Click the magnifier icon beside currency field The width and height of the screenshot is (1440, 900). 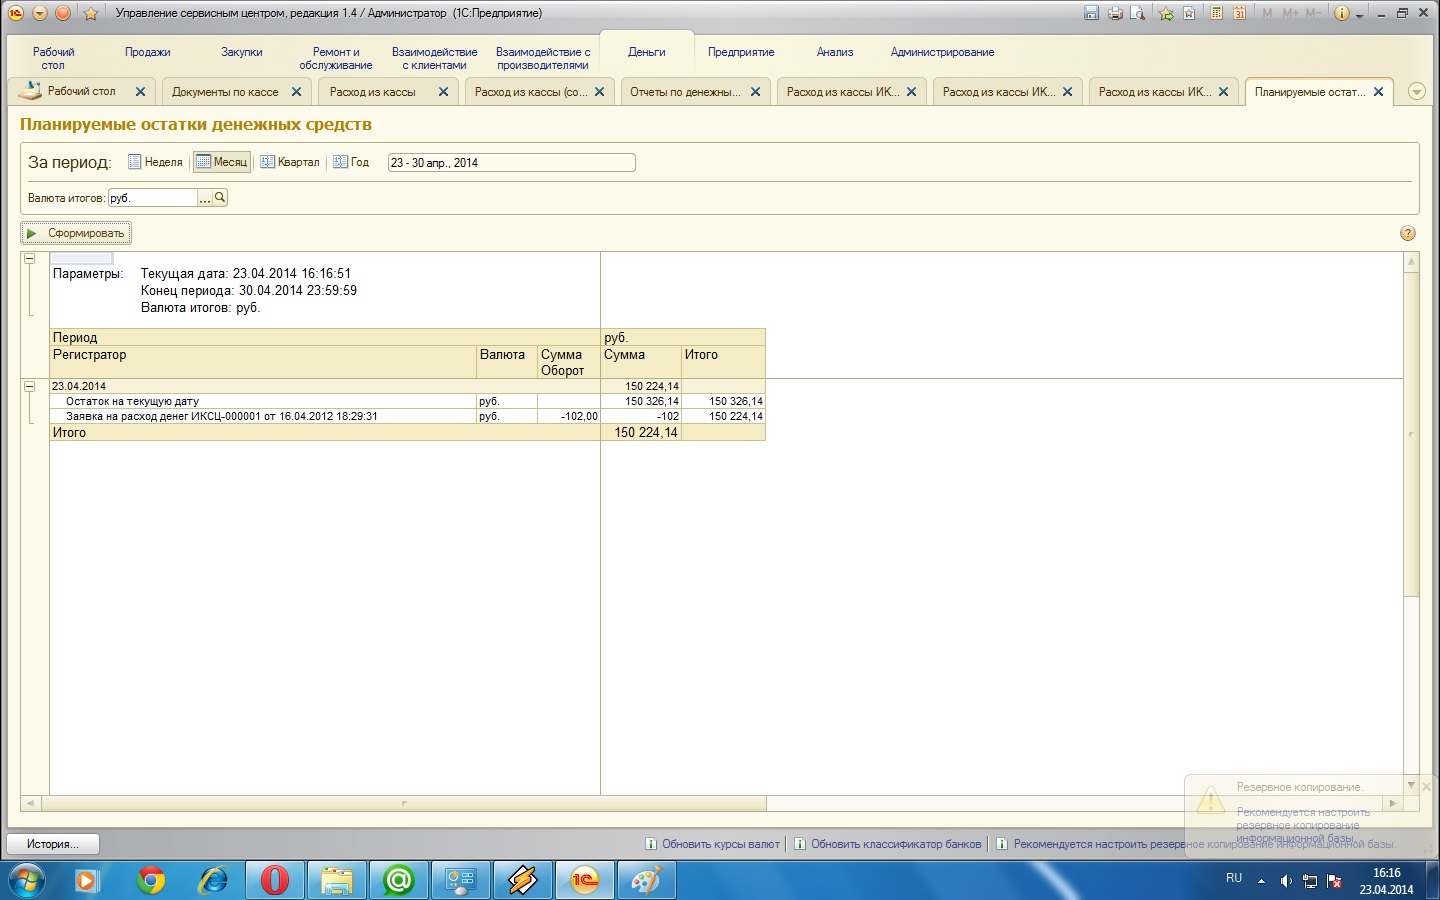pyautogui.click(x=220, y=198)
